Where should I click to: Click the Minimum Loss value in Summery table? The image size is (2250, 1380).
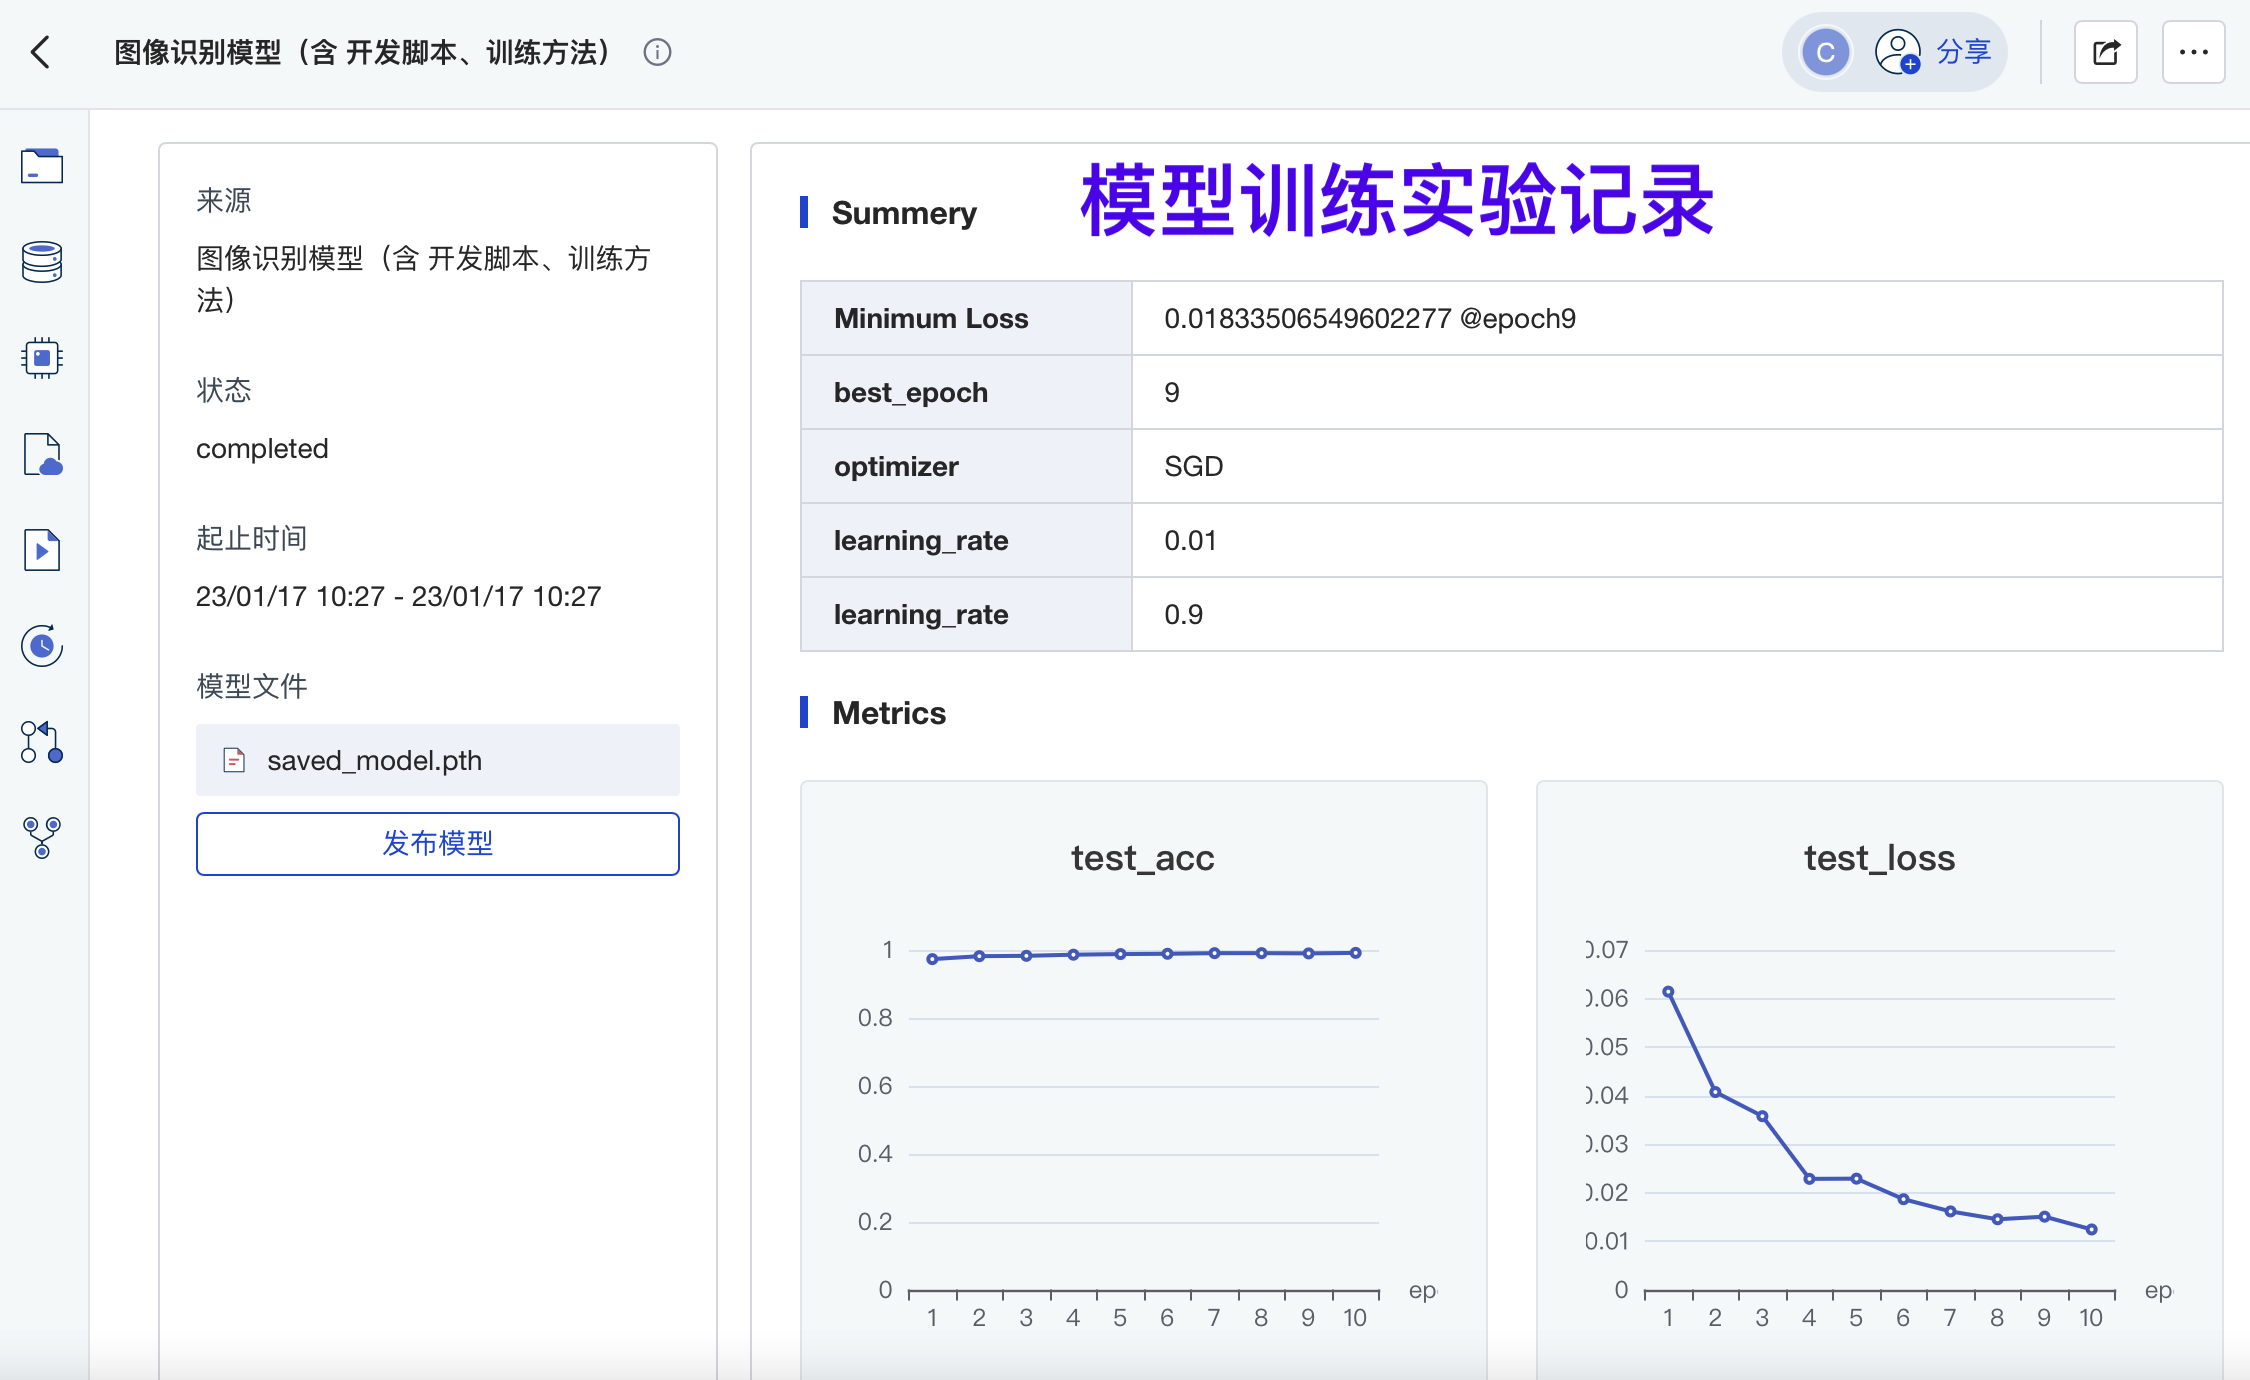click(1369, 318)
